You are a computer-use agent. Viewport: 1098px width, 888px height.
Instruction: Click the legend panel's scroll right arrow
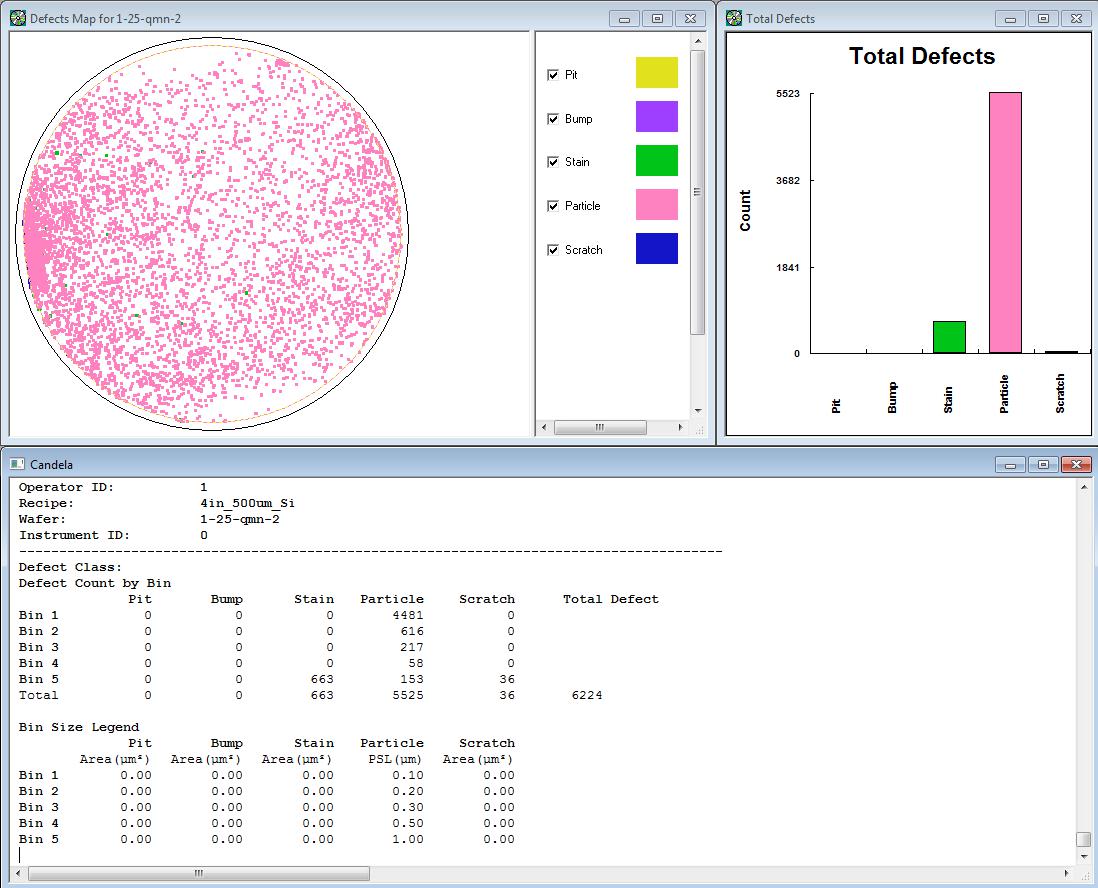(680, 427)
